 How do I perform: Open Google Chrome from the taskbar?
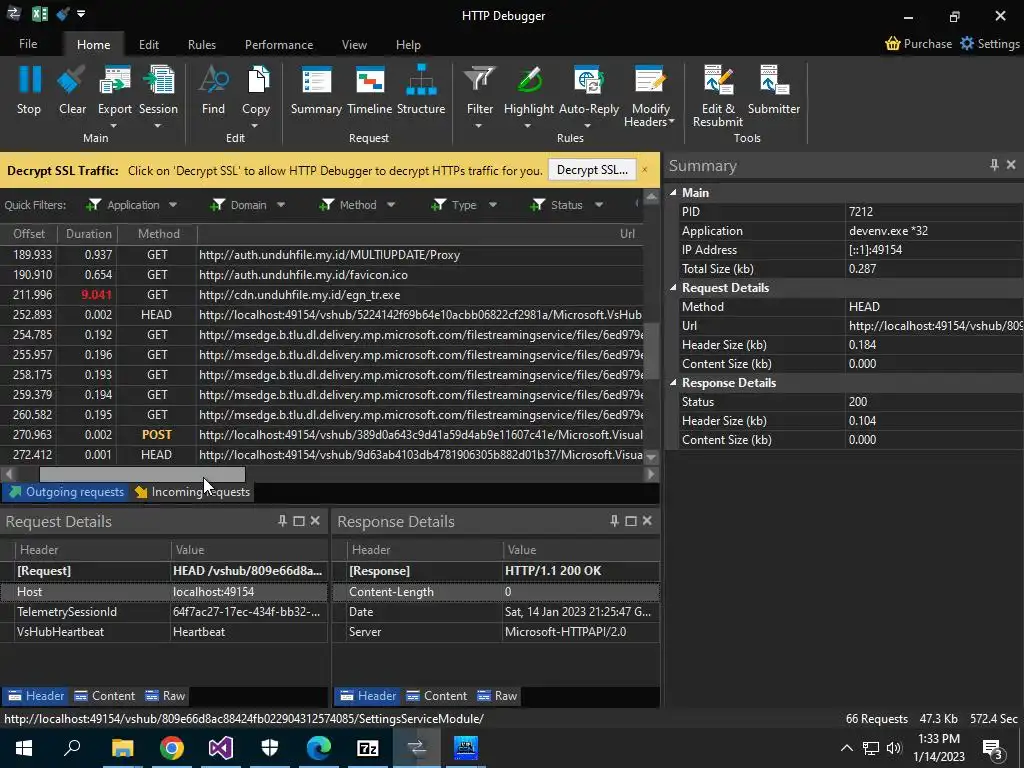click(x=172, y=747)
